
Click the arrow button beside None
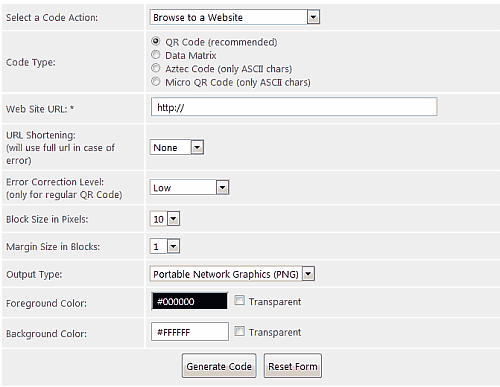(197, 147)
